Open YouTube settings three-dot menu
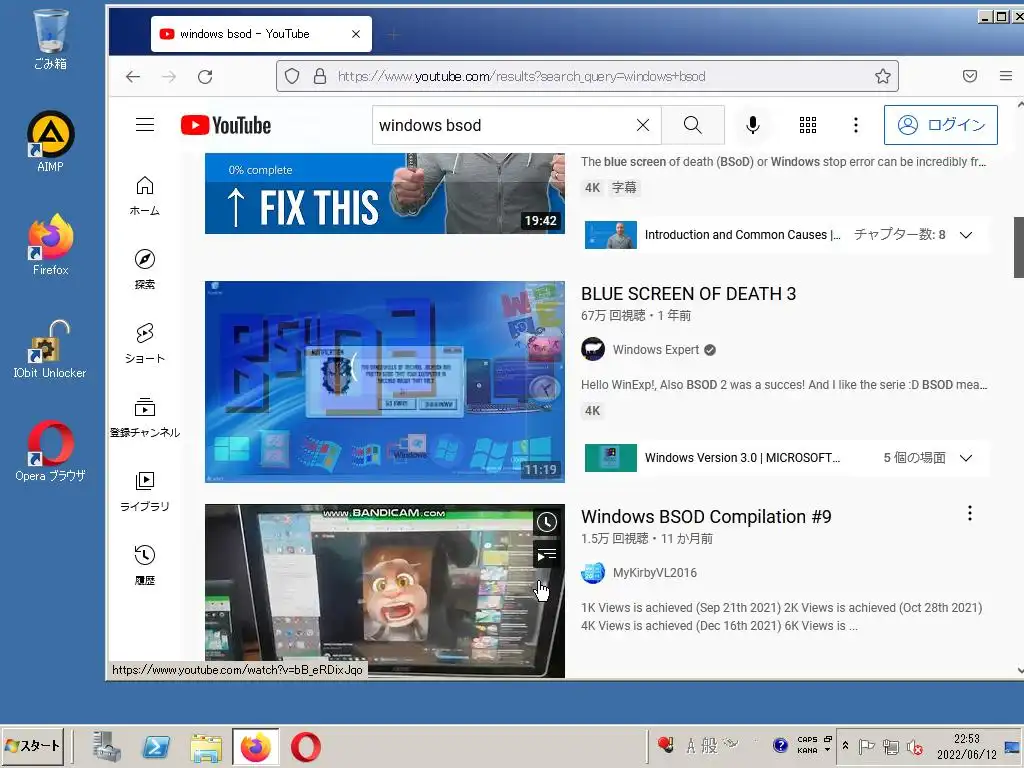Screen dimensions: 1024x768 click(856, 125)
